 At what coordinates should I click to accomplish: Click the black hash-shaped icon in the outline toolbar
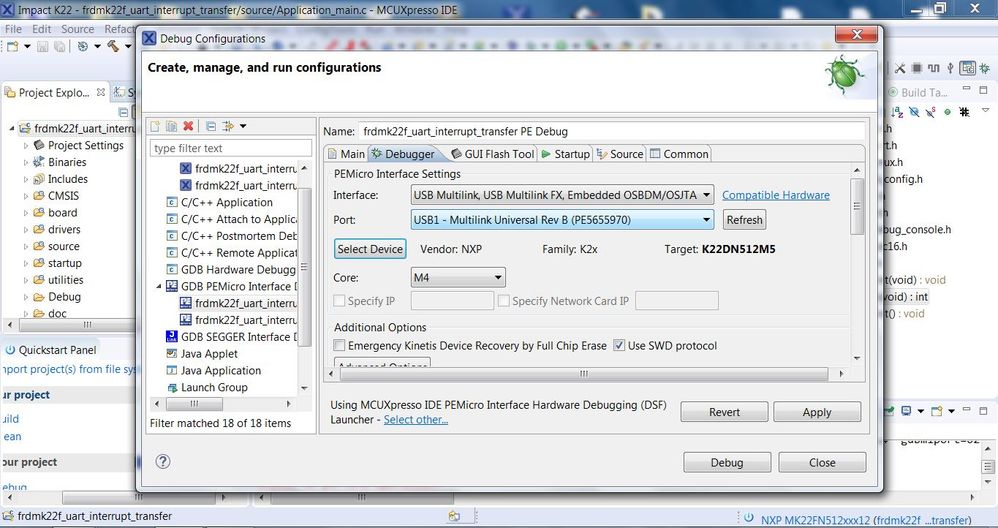(964, 112)
